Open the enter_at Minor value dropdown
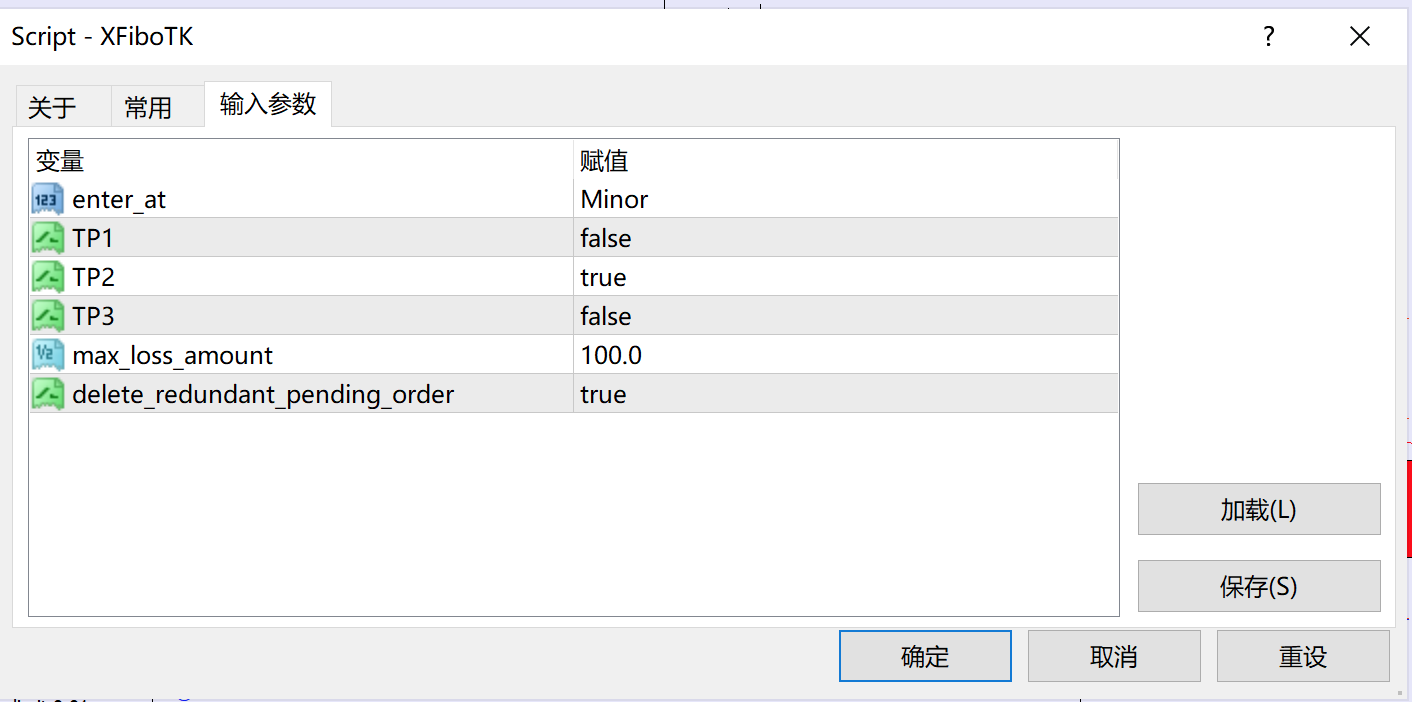Screen dimensions: 1412x702 click(x=614, y=199)
